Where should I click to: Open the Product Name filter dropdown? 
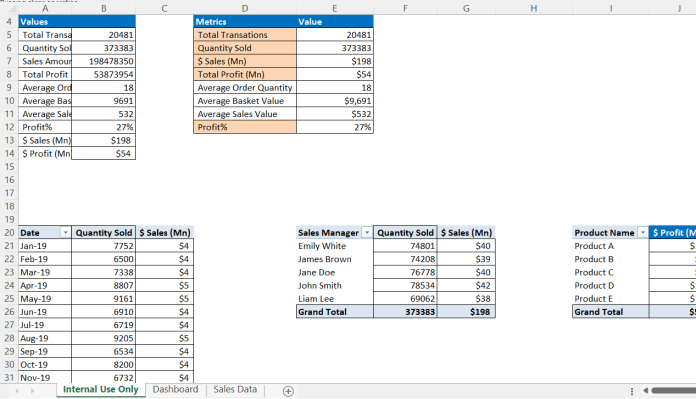643,233
